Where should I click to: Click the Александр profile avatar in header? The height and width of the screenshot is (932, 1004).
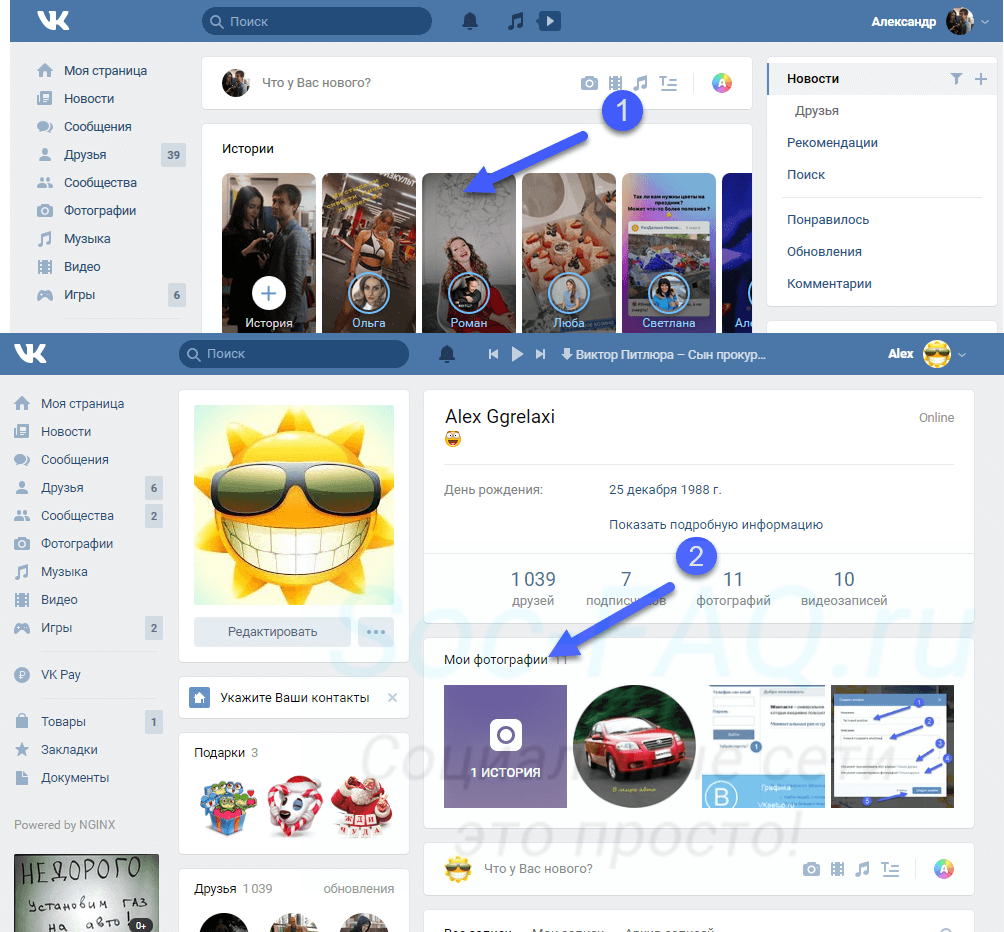(x=960, y=21)
